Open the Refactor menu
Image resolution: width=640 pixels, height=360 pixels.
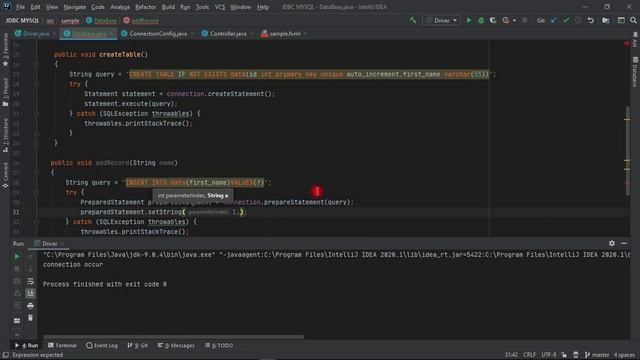(x=146, y=7)
